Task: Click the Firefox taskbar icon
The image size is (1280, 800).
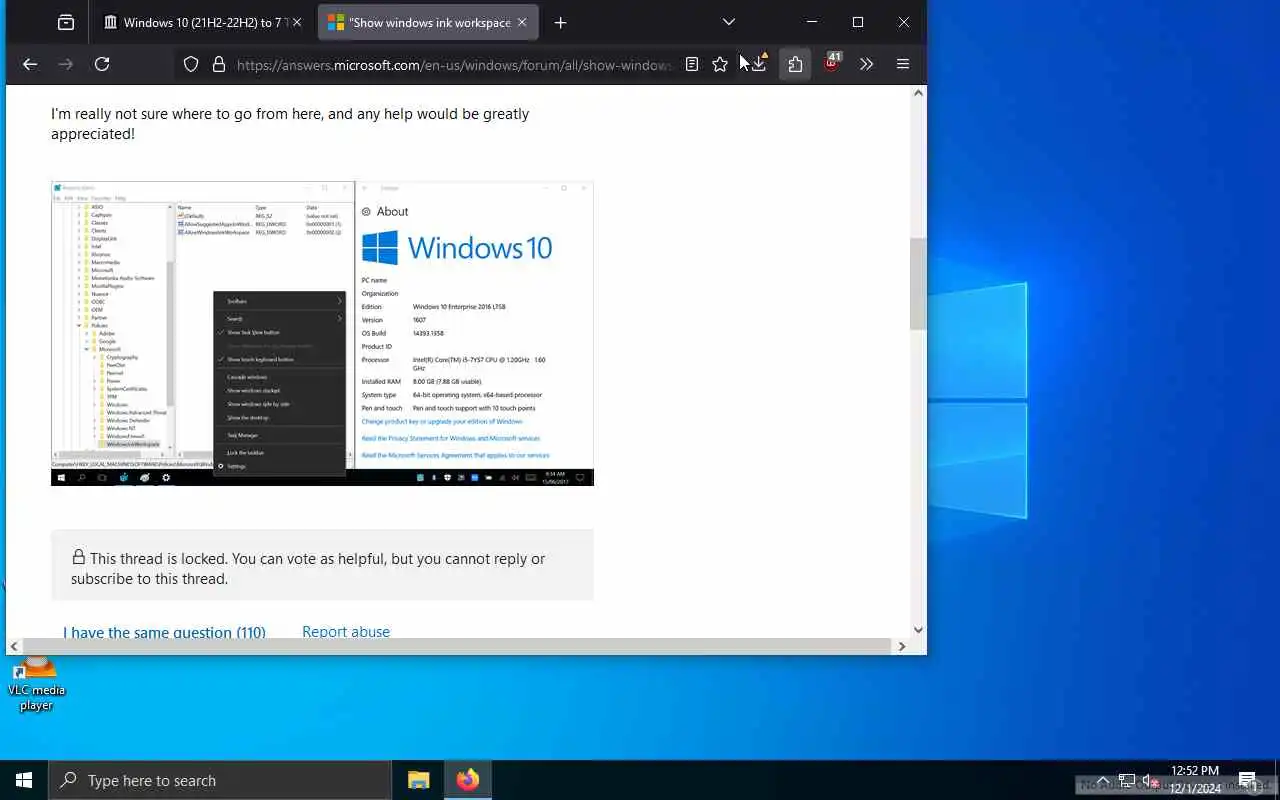Action: [x=468, y=780]
